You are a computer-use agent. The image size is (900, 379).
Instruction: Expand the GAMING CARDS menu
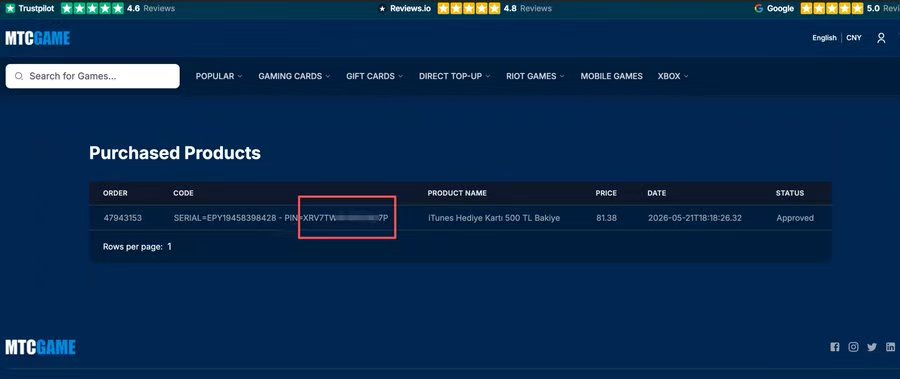(x=294, y=76)
